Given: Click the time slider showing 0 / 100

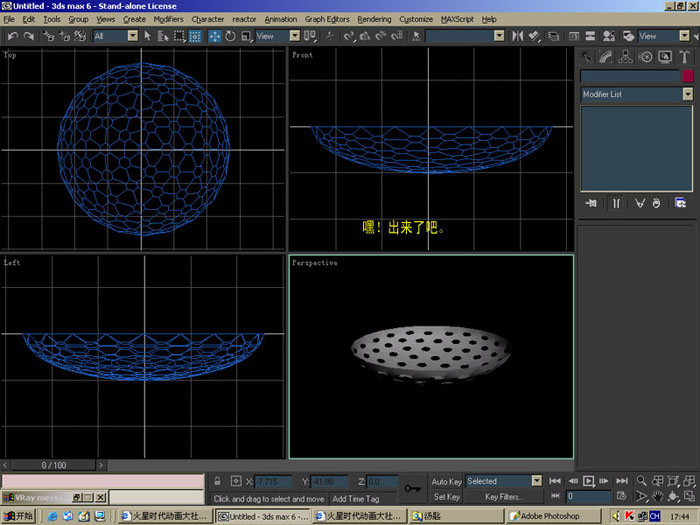Looking at the screenshot, I should pos(54,465).
